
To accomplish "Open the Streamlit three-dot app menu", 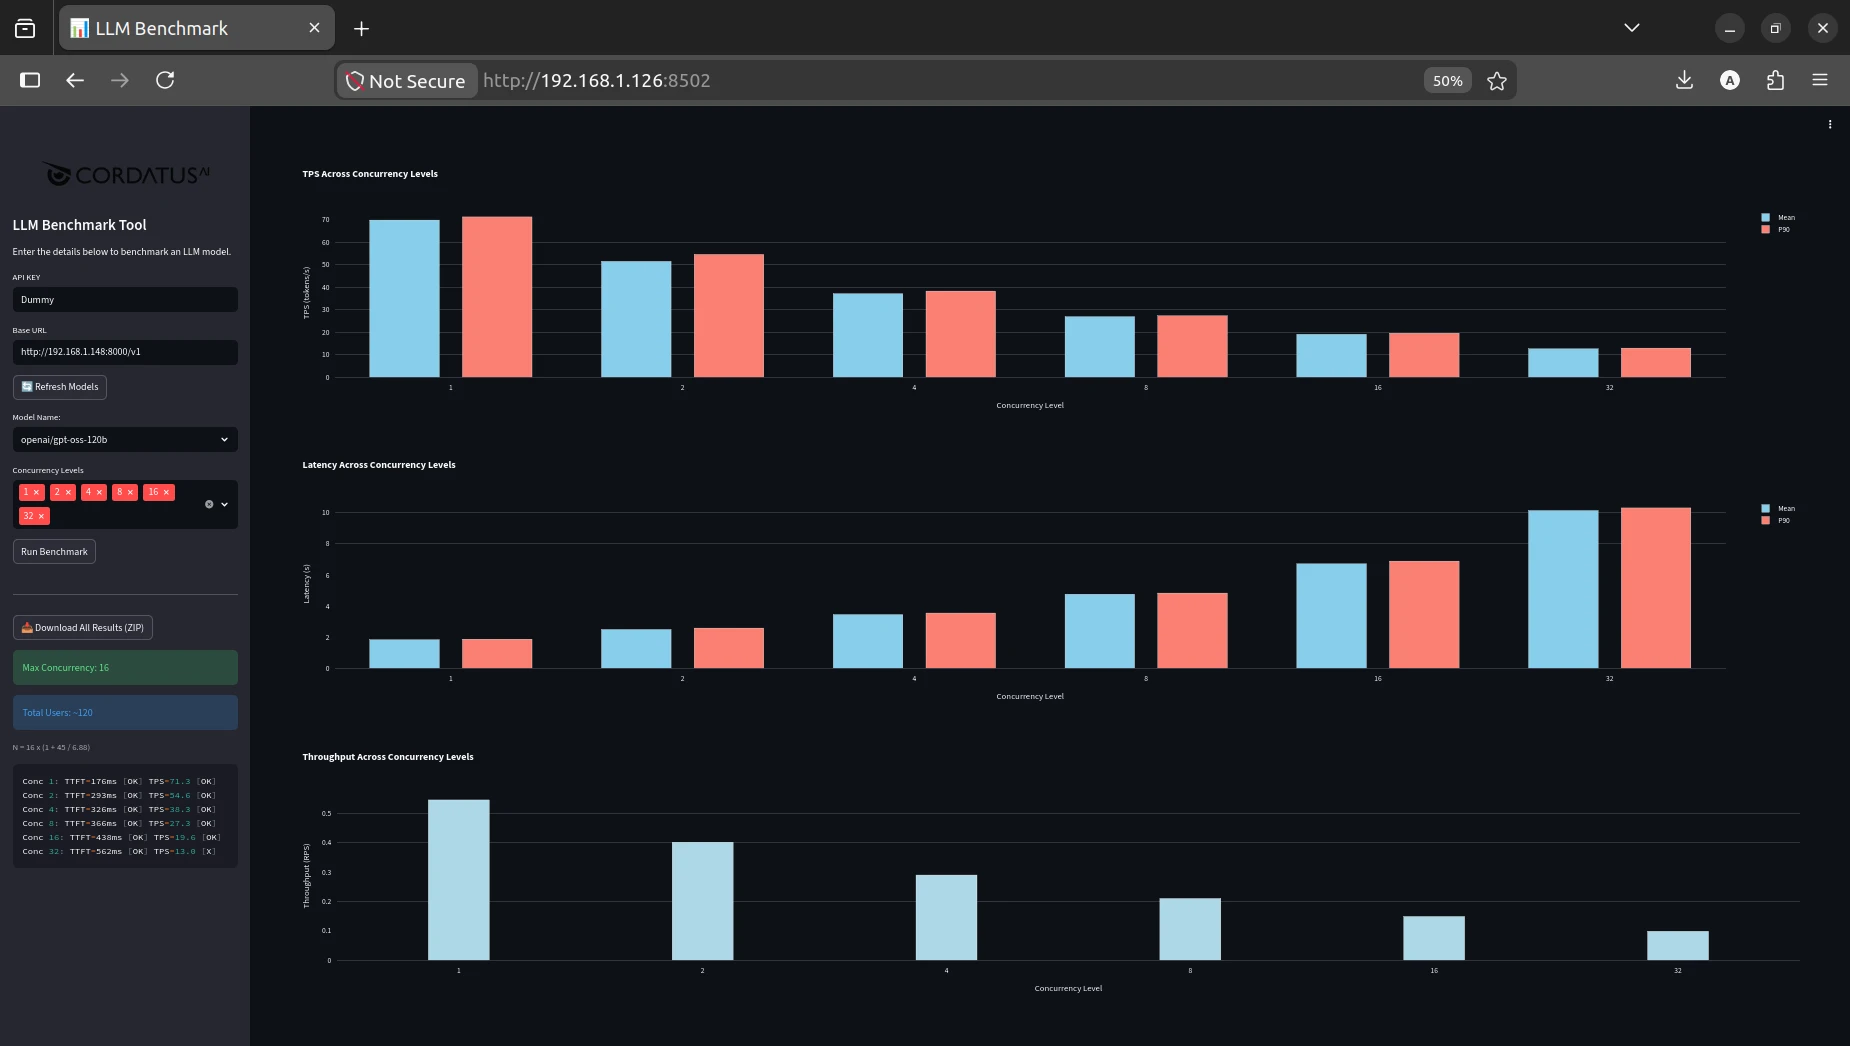I will pyautogui.click(x=1830, y=125).
